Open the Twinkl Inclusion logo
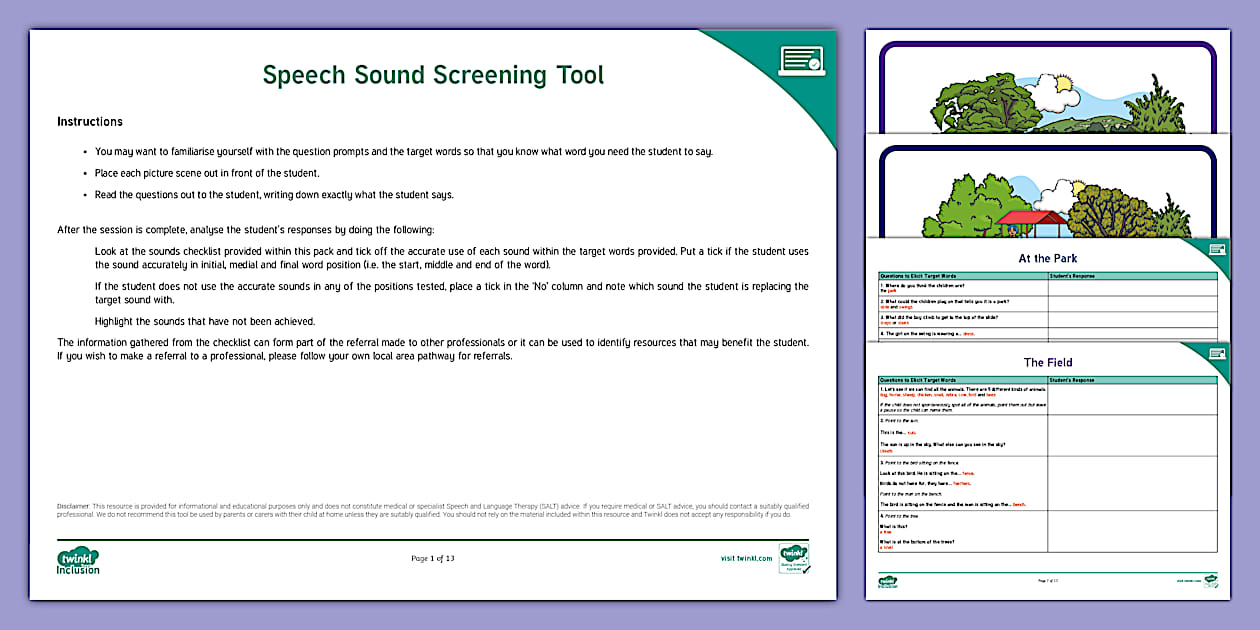The height and width of the screenshot is (630, 1260). point(78,561)
